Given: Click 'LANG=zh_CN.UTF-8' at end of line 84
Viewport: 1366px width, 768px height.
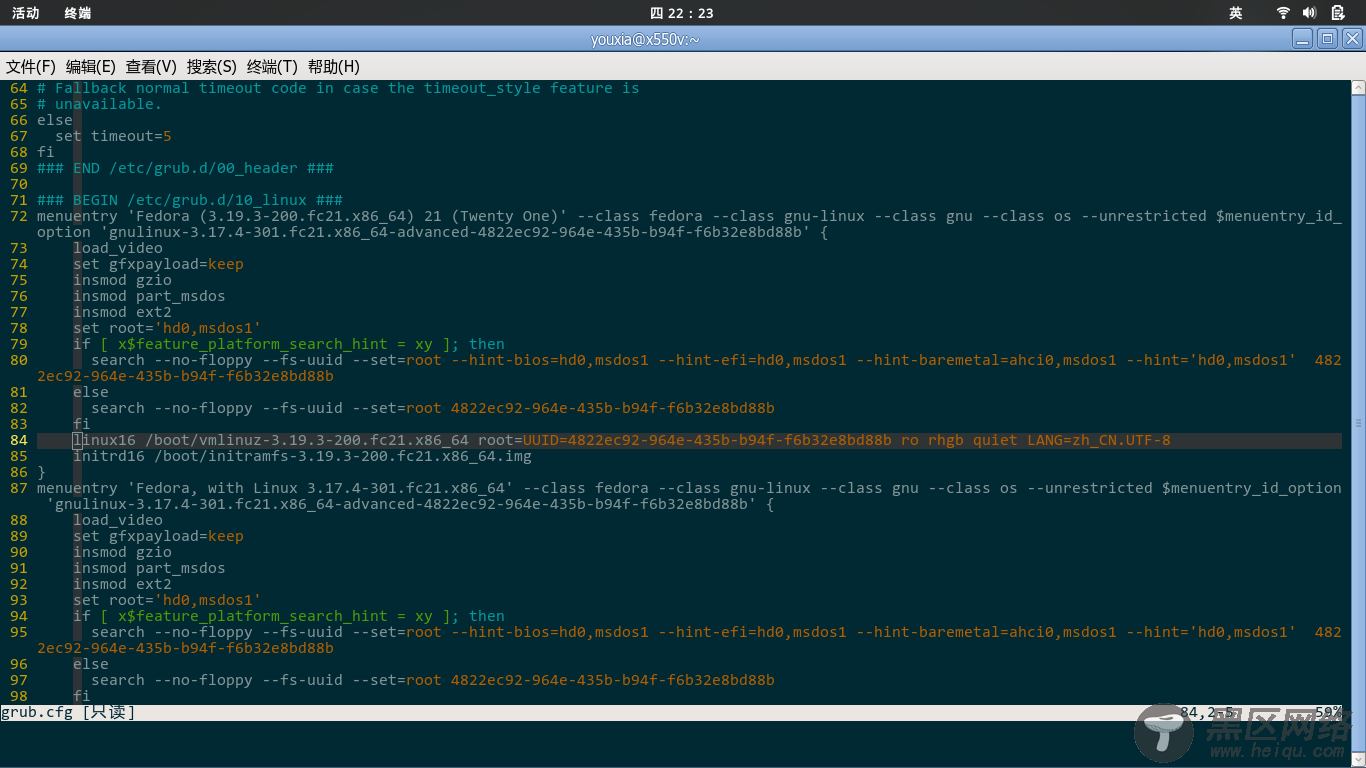Looking at the screenshot, I should tap(1098, 440).
